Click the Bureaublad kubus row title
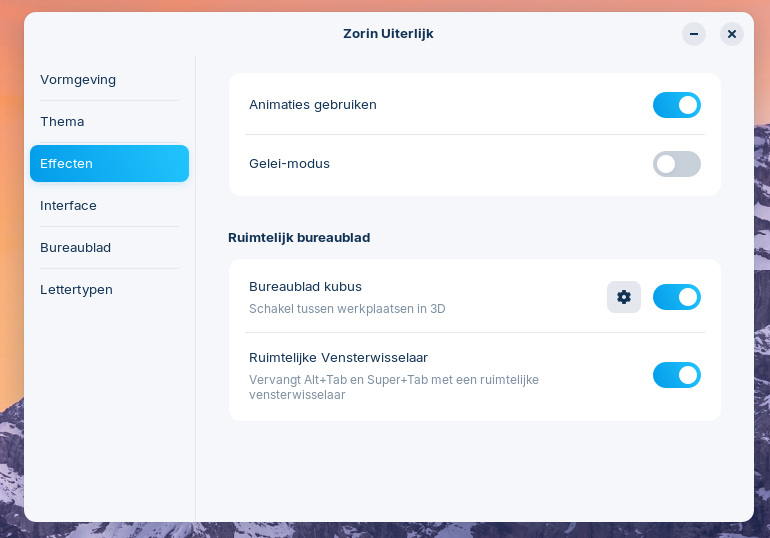 click(x=305, y=286)
